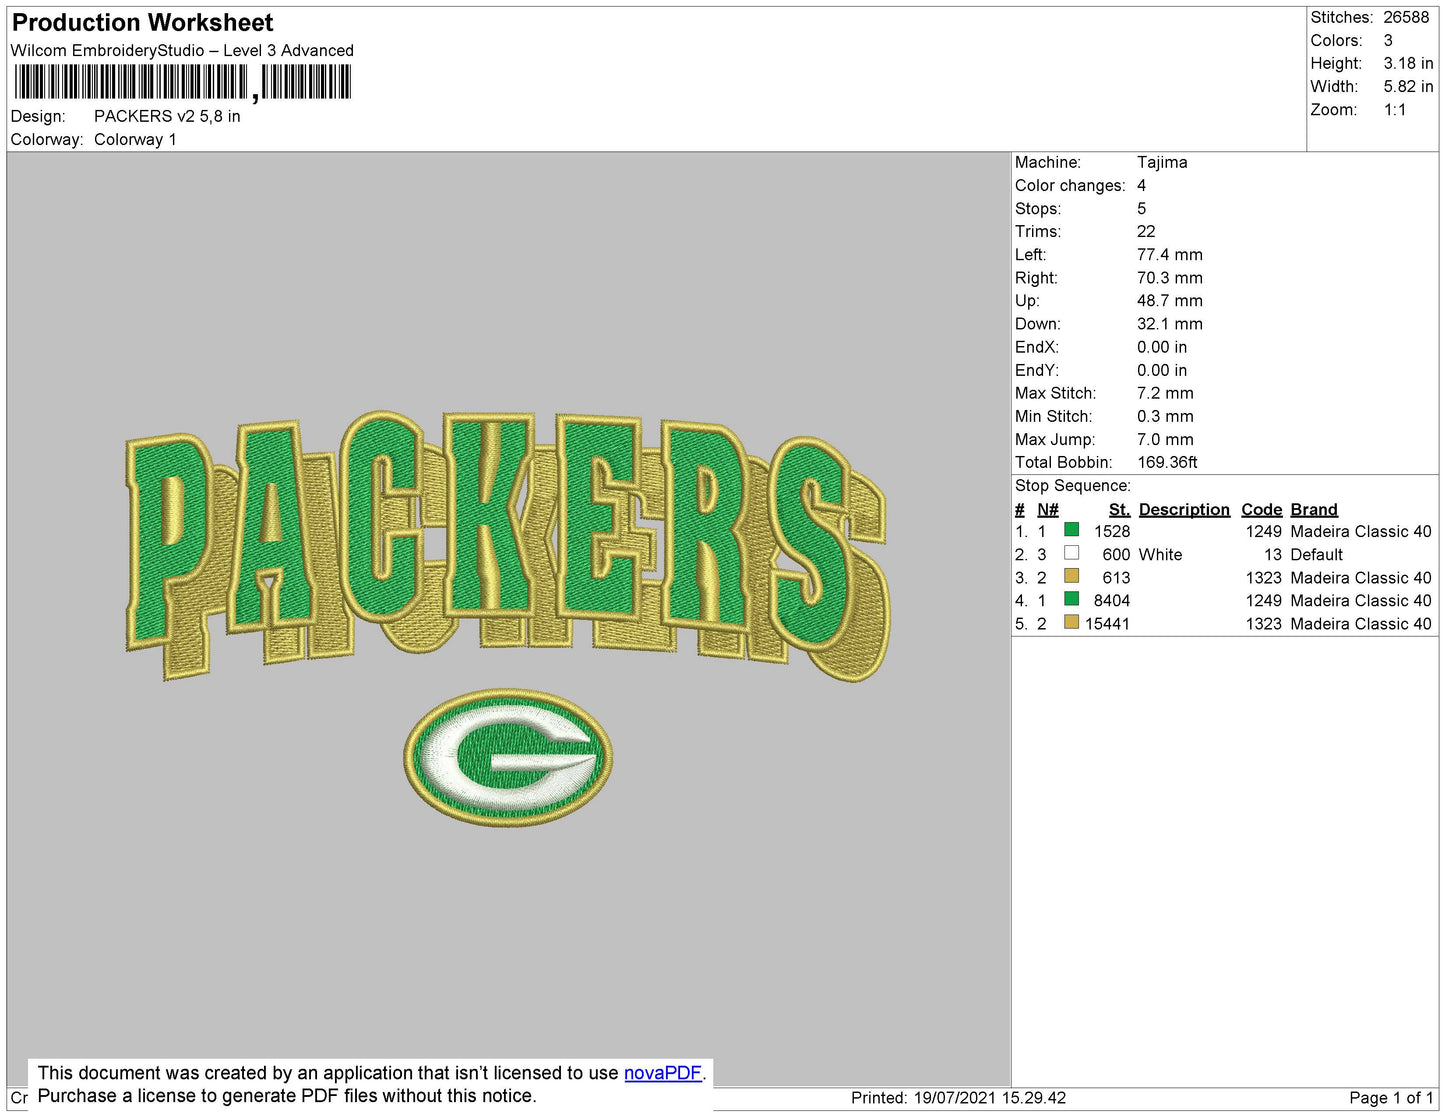Image resolution: width=1445 pixels, height=1117 pixels.
Task: Click the barcode under the title
Action: click(182, 82)
